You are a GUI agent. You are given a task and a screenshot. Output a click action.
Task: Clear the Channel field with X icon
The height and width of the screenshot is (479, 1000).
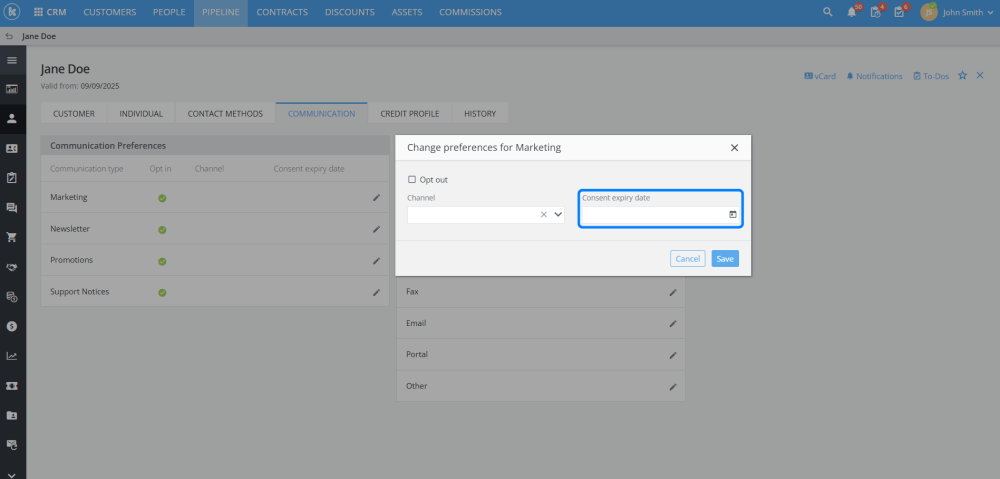point(544,214)
